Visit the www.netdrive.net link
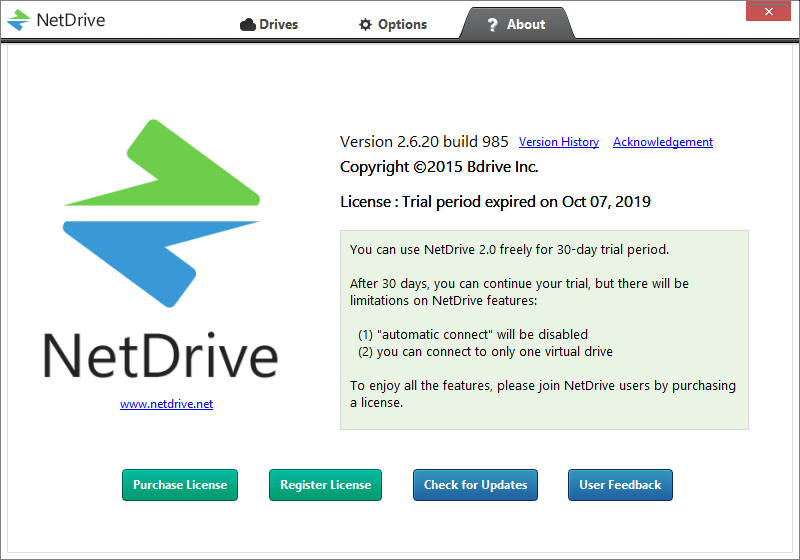The width and height of the screenshot is (800, 560). point(166,404)
